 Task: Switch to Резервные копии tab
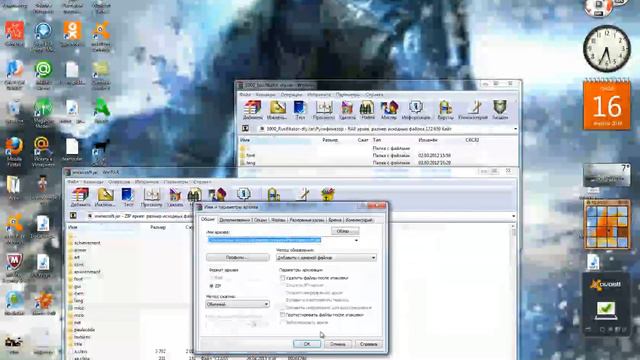click(307, 220)
